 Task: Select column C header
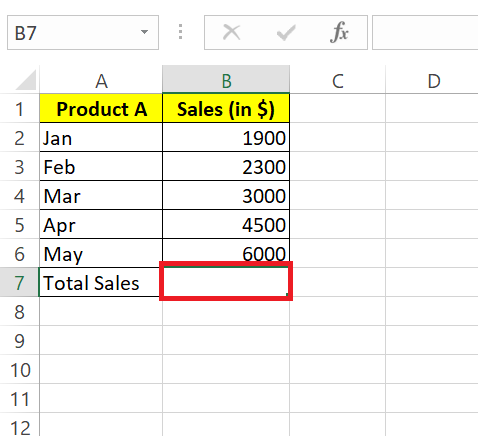click(x=338, y=80)
